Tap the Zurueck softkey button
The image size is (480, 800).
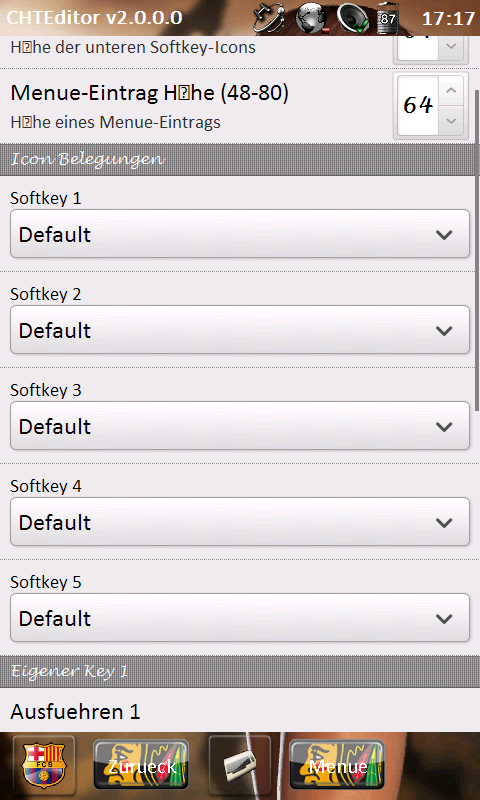[141, 765]
